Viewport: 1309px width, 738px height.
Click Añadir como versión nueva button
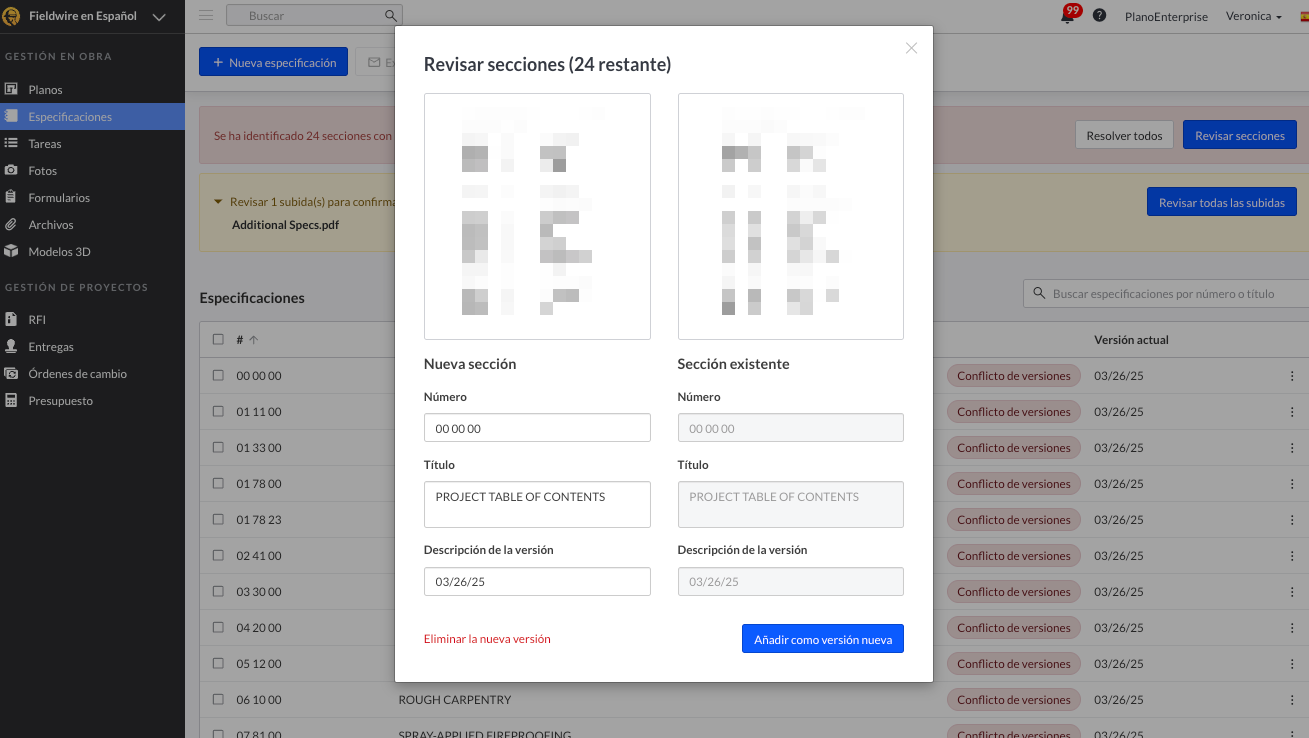(822, 639)
